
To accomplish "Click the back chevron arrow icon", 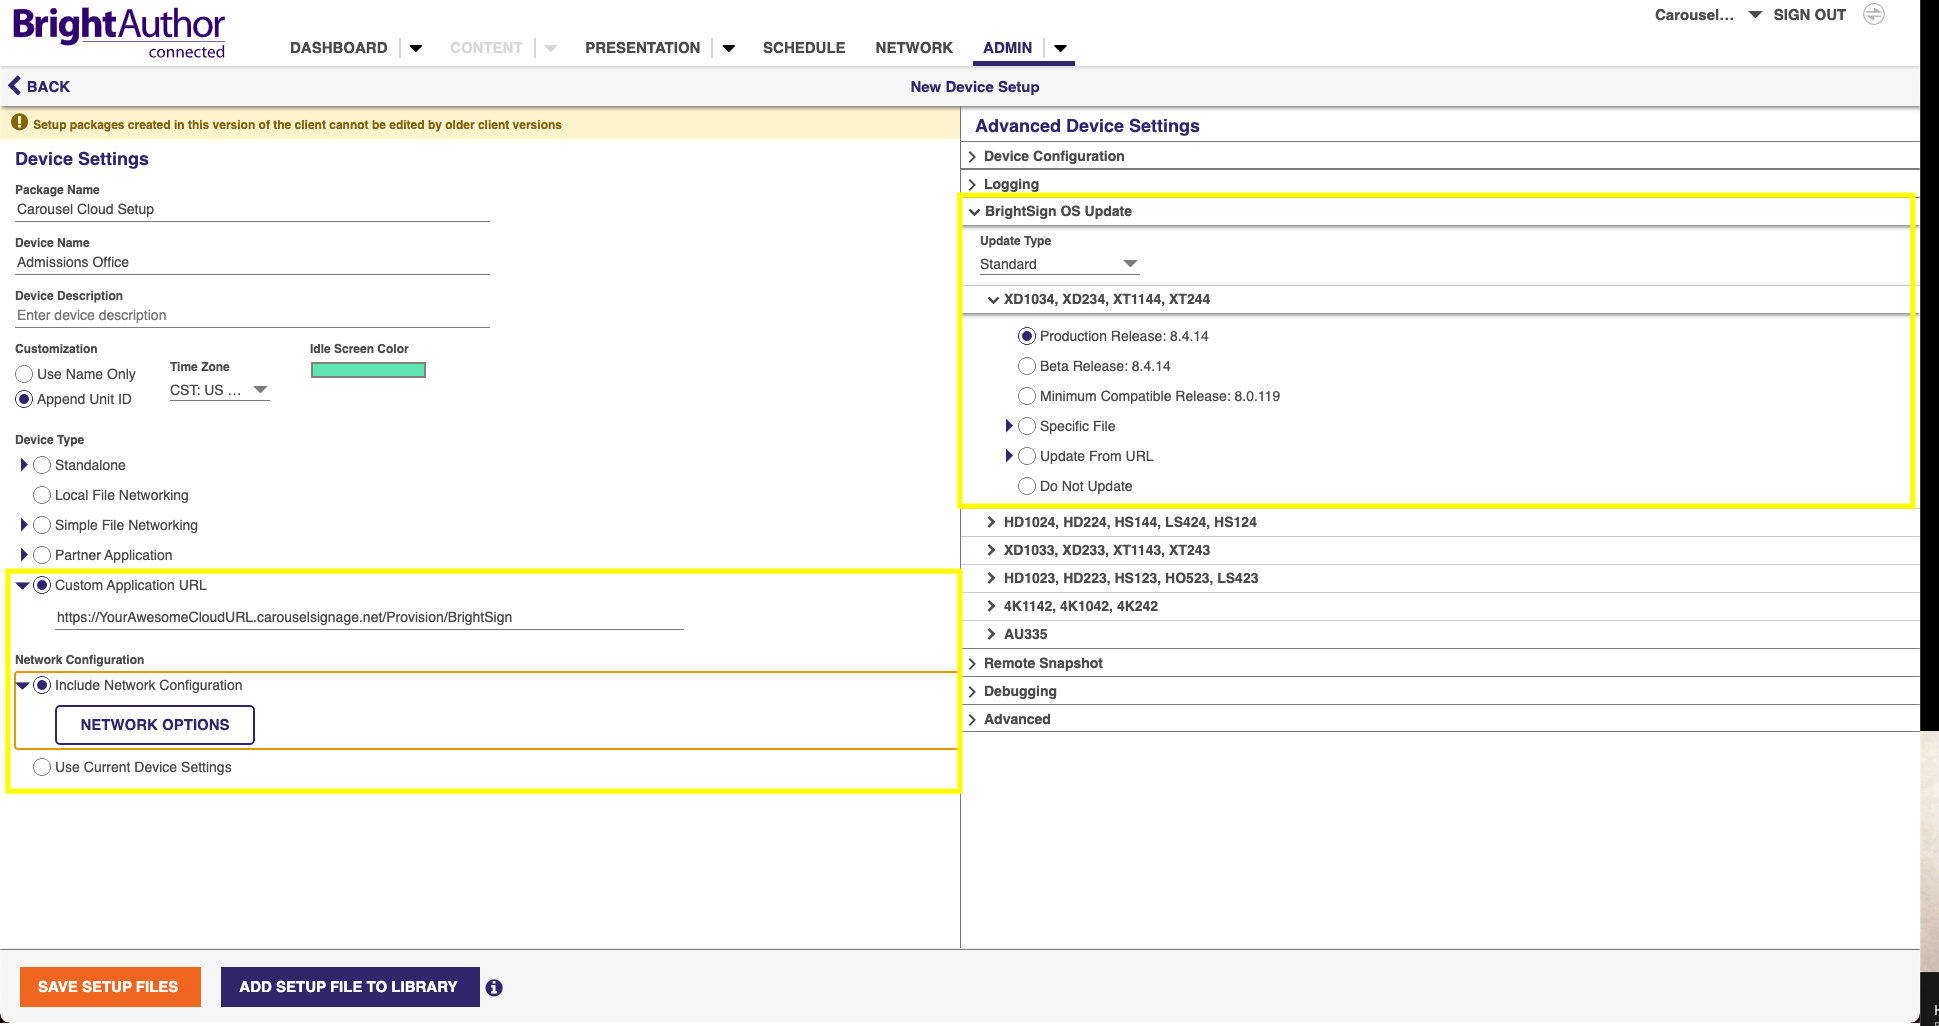I will (14, 86).
